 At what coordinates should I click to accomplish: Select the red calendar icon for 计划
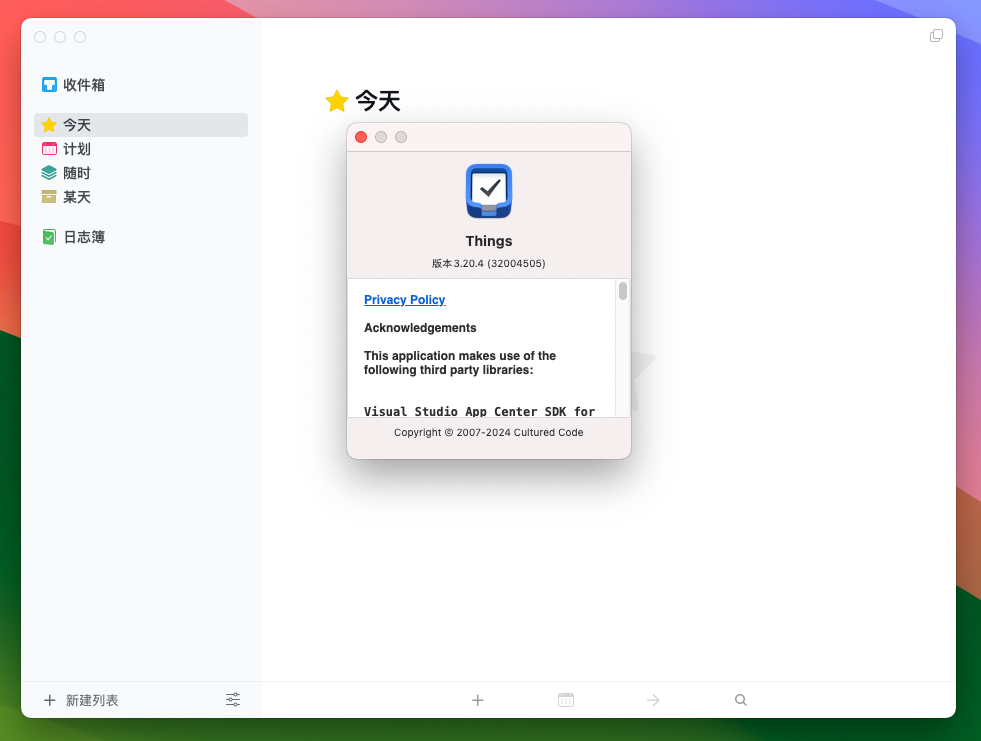tap(48, 148)
